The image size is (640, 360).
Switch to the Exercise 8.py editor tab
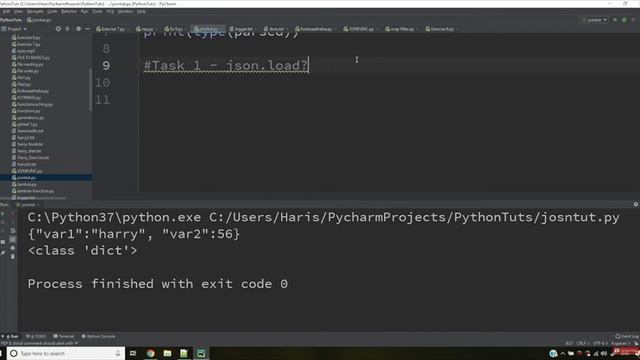click(x=442, y=29)
